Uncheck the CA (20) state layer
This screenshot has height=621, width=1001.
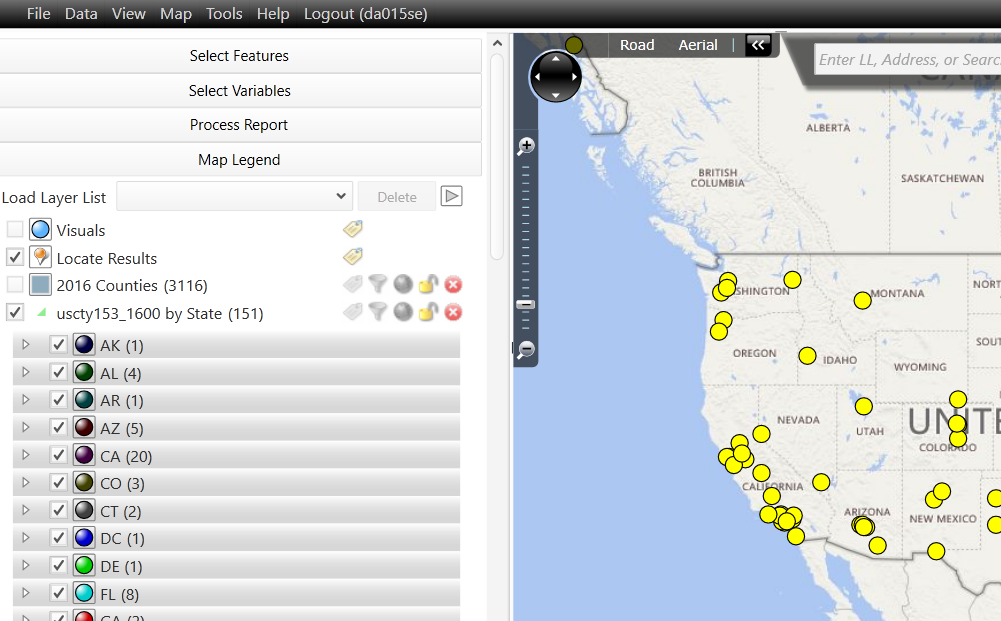point(57,454)
